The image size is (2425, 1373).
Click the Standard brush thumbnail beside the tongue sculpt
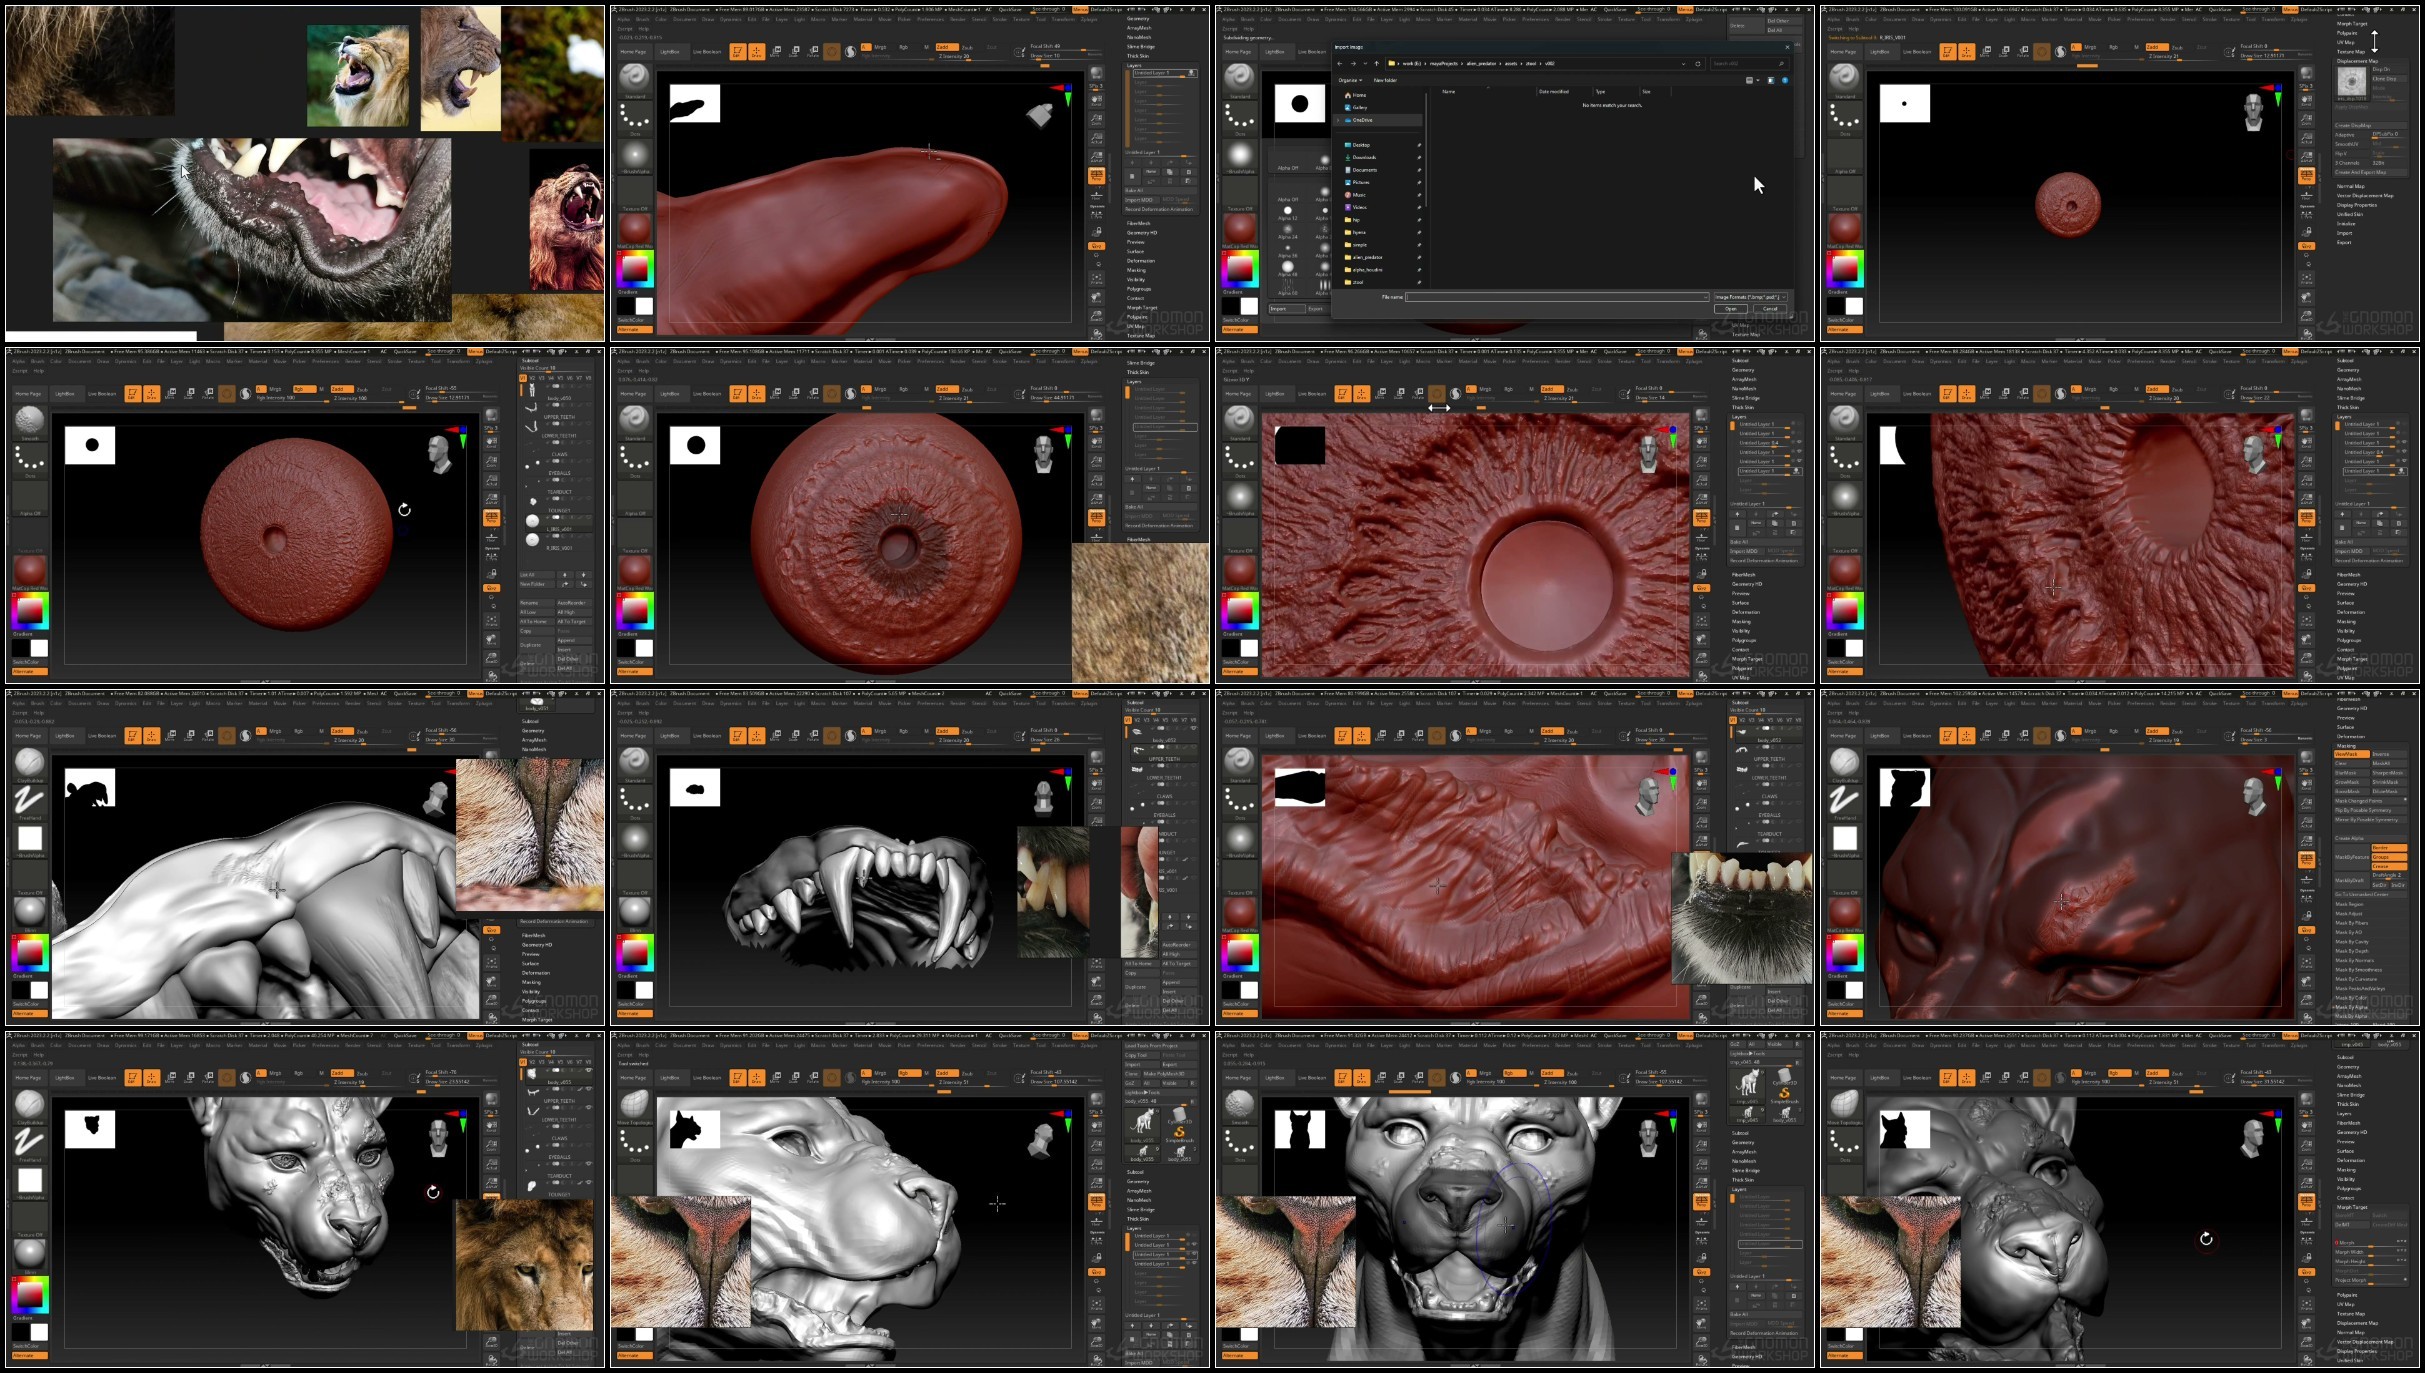634,78
